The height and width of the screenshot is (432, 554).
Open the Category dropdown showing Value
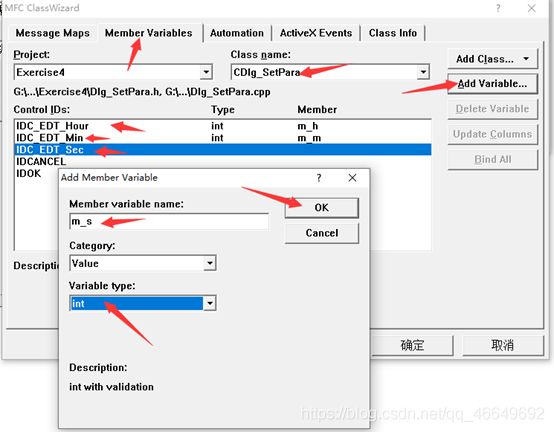[x=143, y=263]
